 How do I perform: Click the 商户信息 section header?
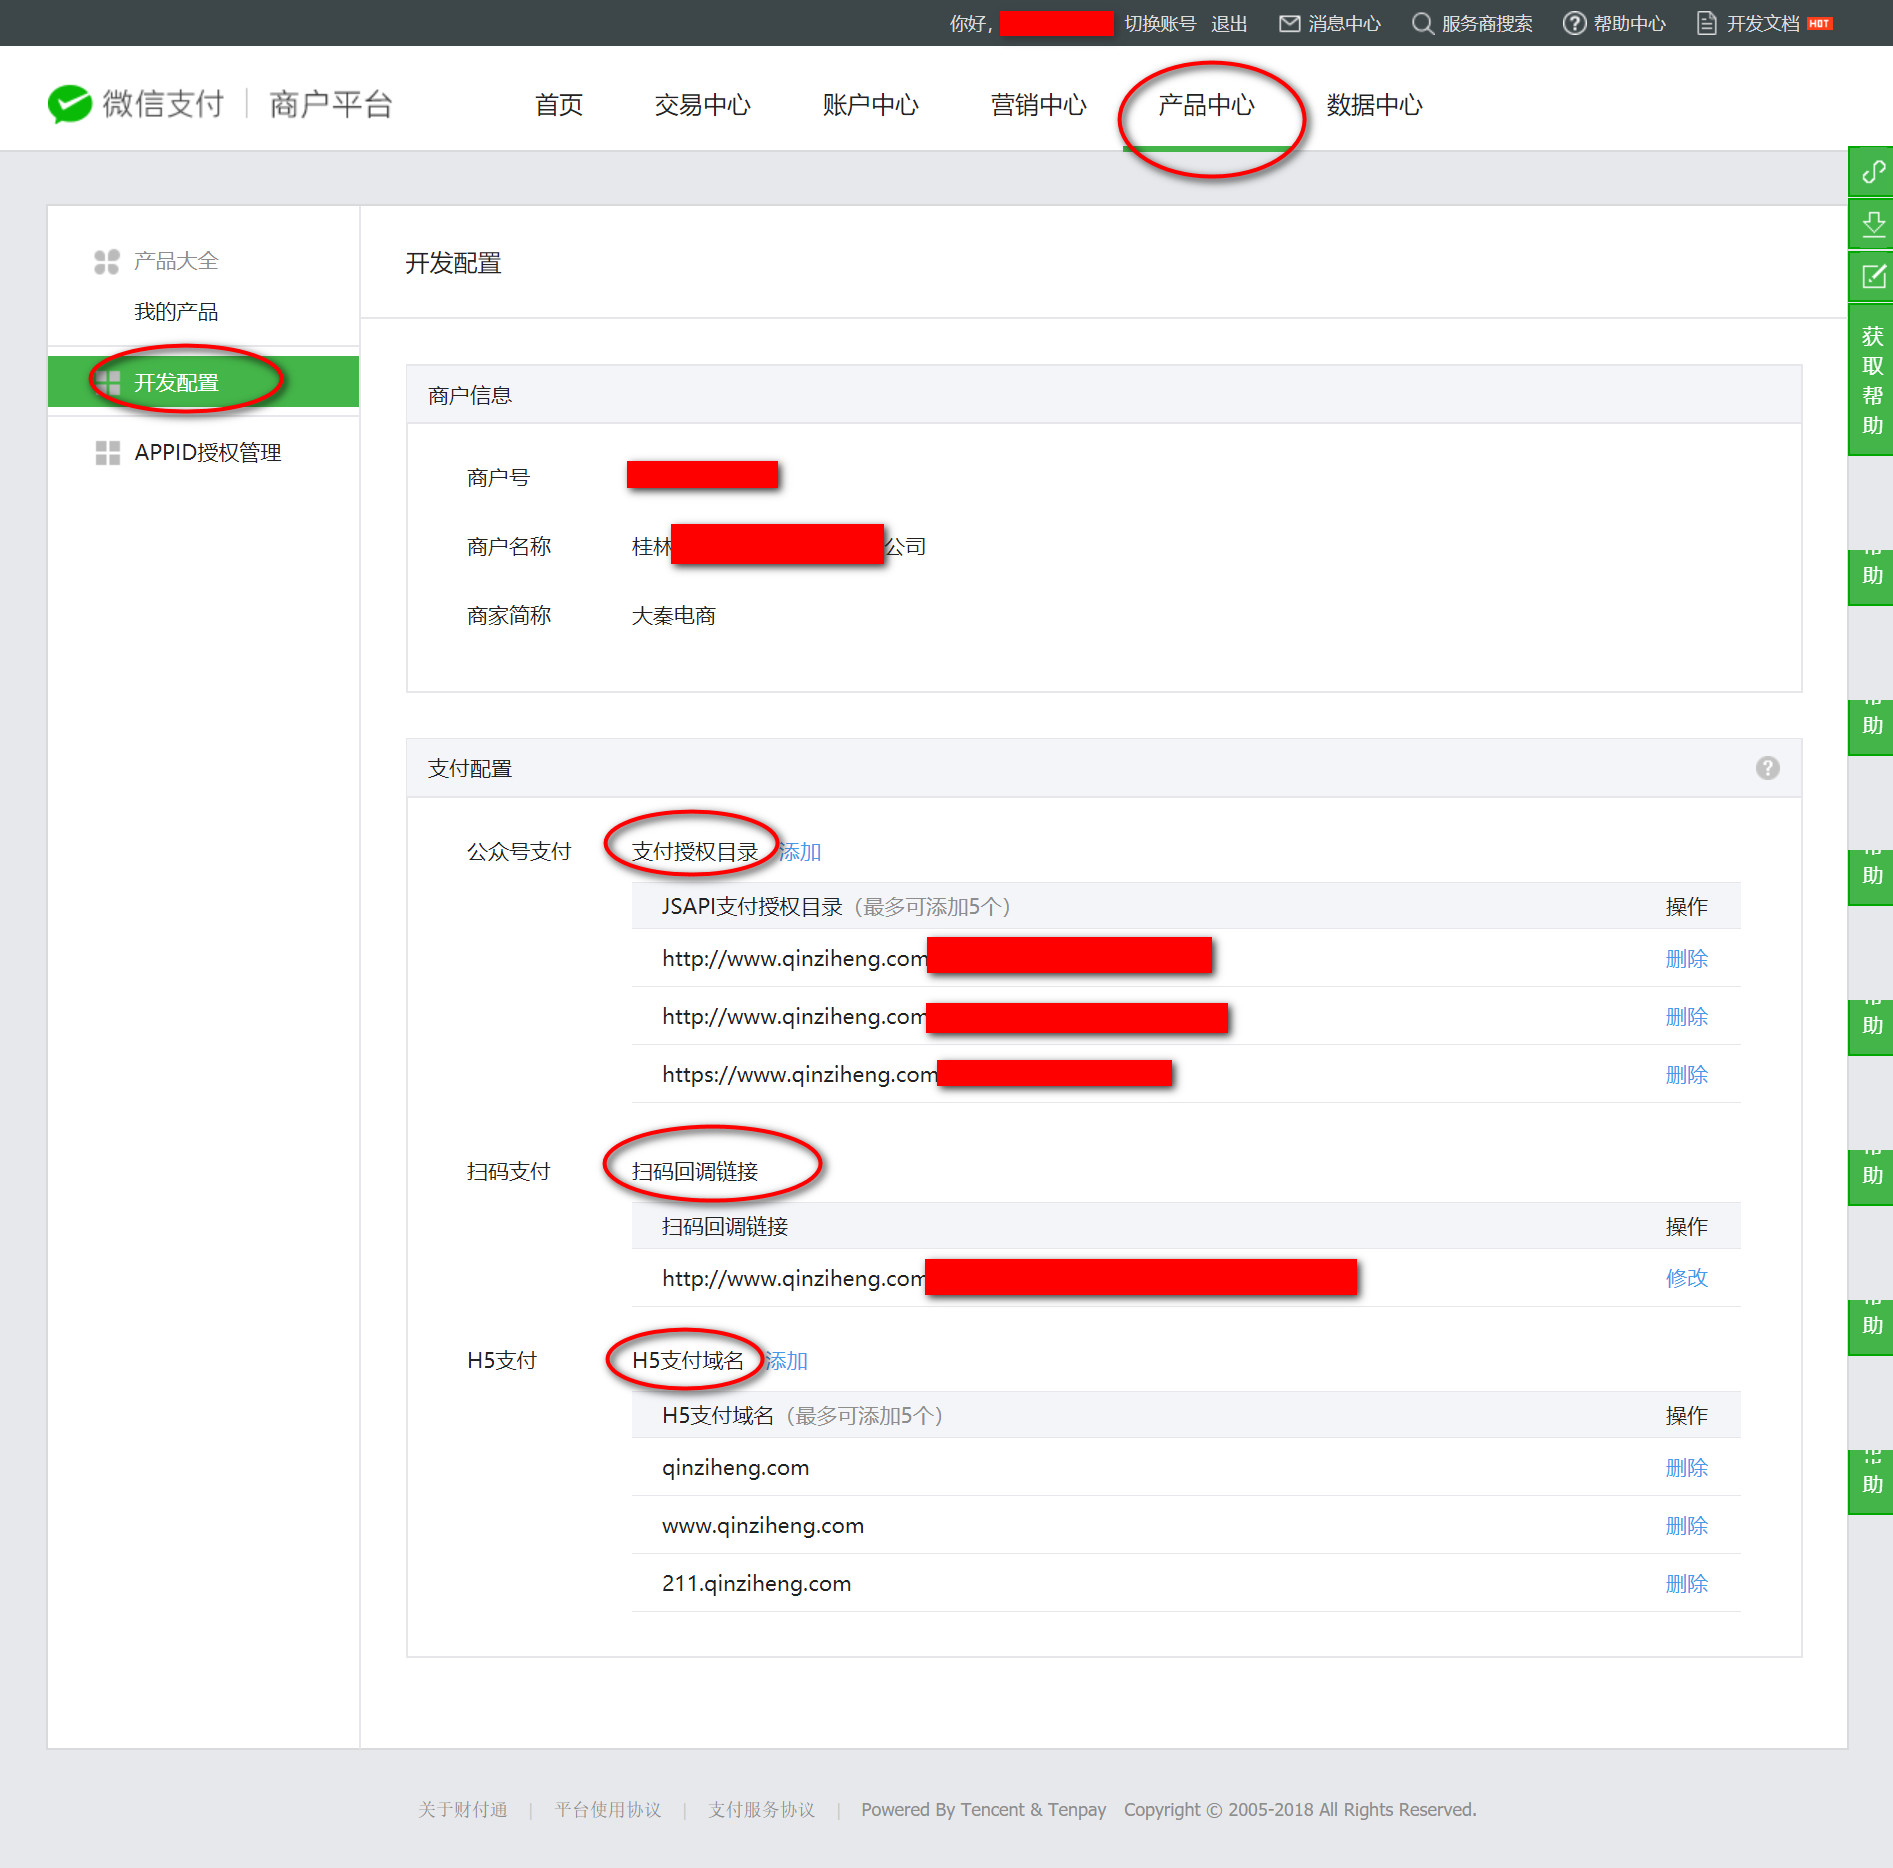(x=1104, y=395)
